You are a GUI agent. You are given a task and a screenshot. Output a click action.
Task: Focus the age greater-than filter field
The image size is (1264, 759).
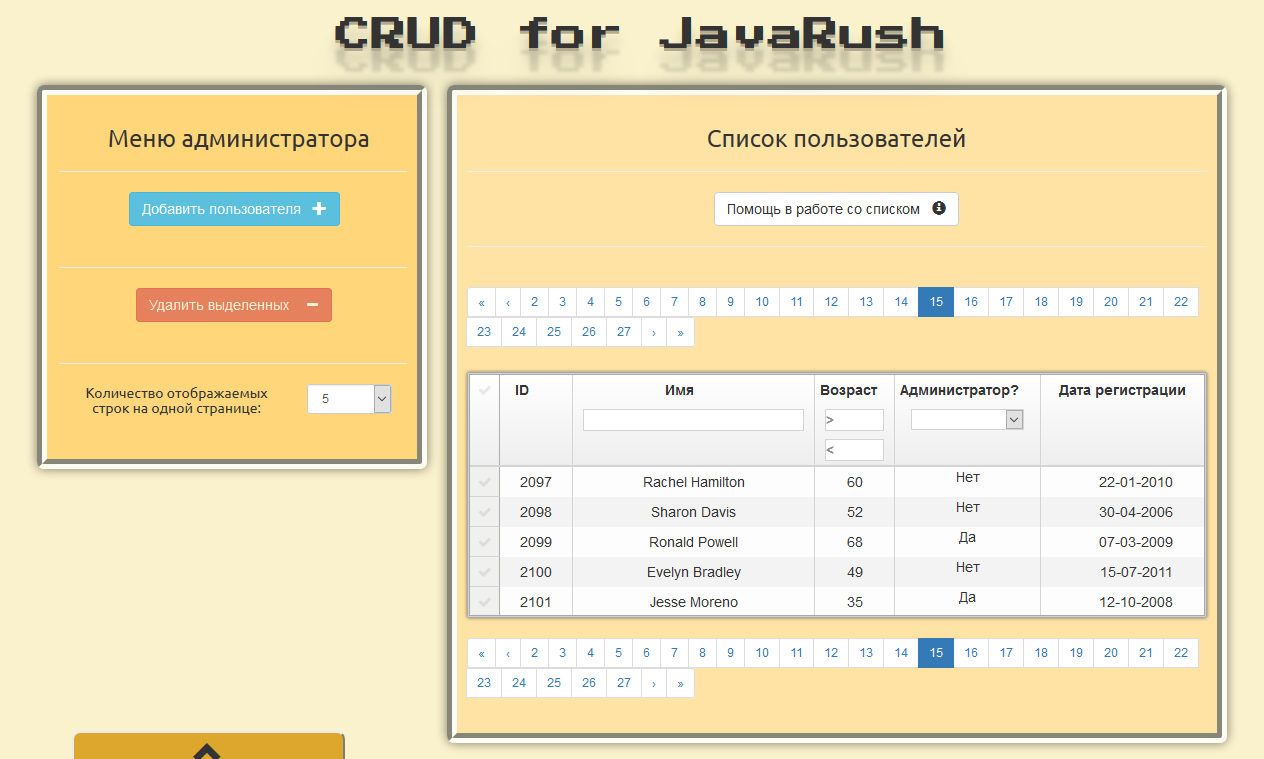[854, 420]
